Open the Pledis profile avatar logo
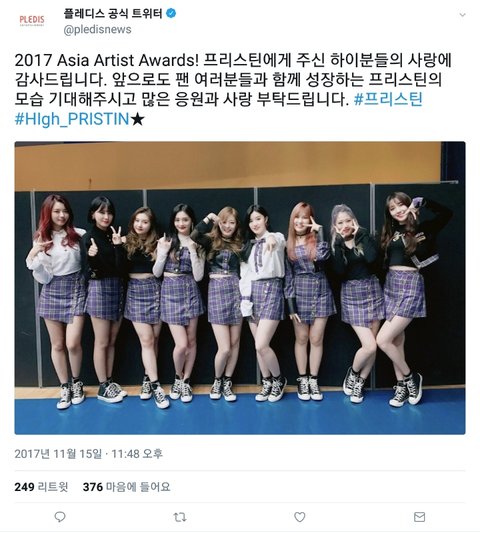 32,20
